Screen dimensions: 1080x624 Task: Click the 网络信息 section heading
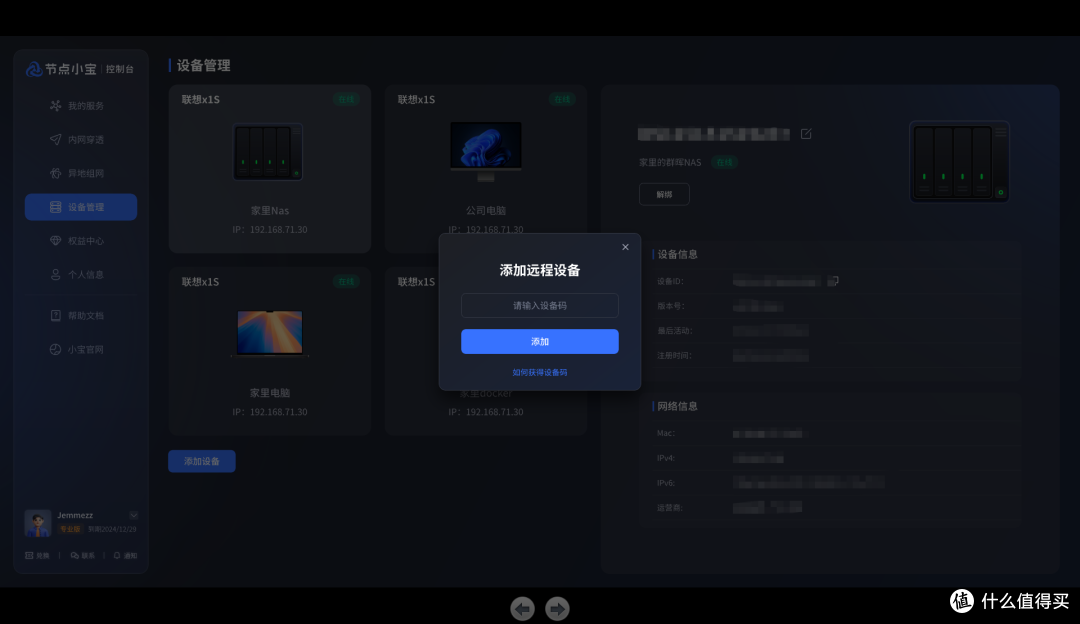(x=678, y=406)
